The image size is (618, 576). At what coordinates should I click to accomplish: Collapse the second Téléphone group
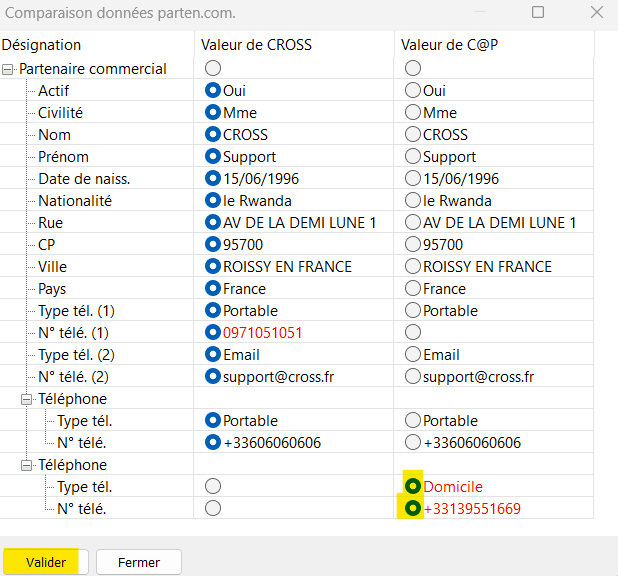pos(26,466)
